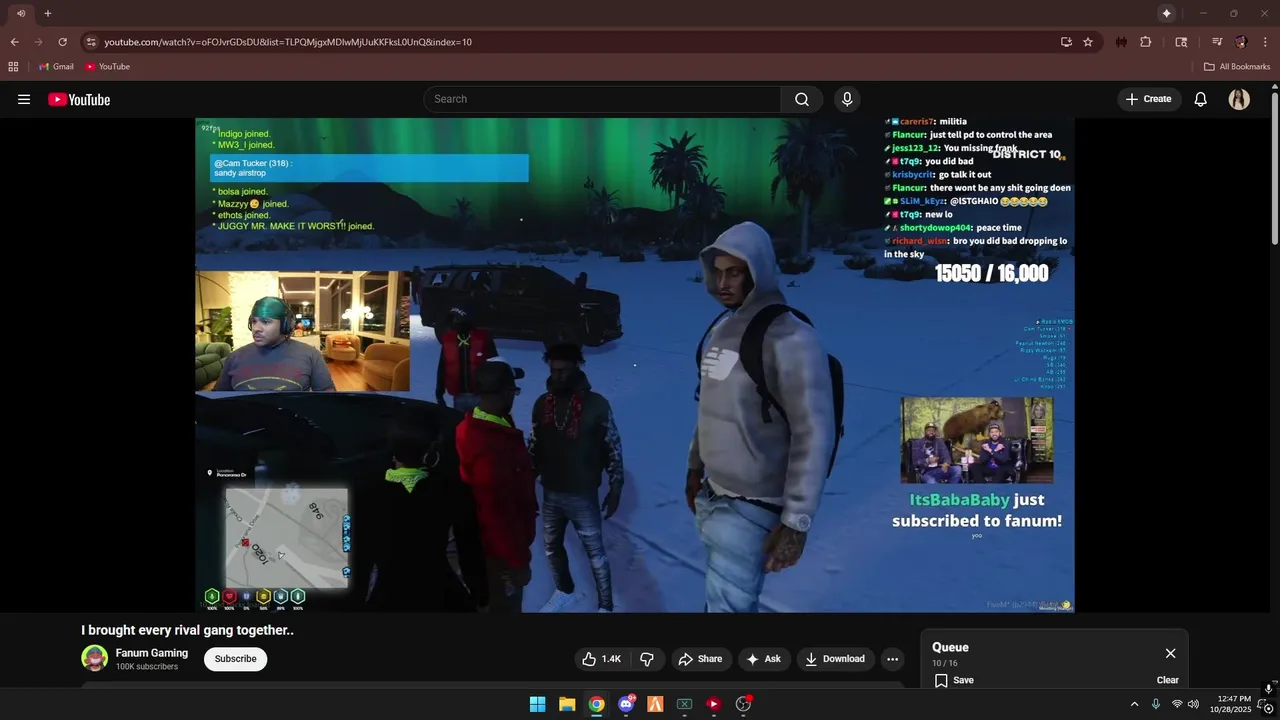Open the network Wi-Fi tray icon

point(1177,704)
